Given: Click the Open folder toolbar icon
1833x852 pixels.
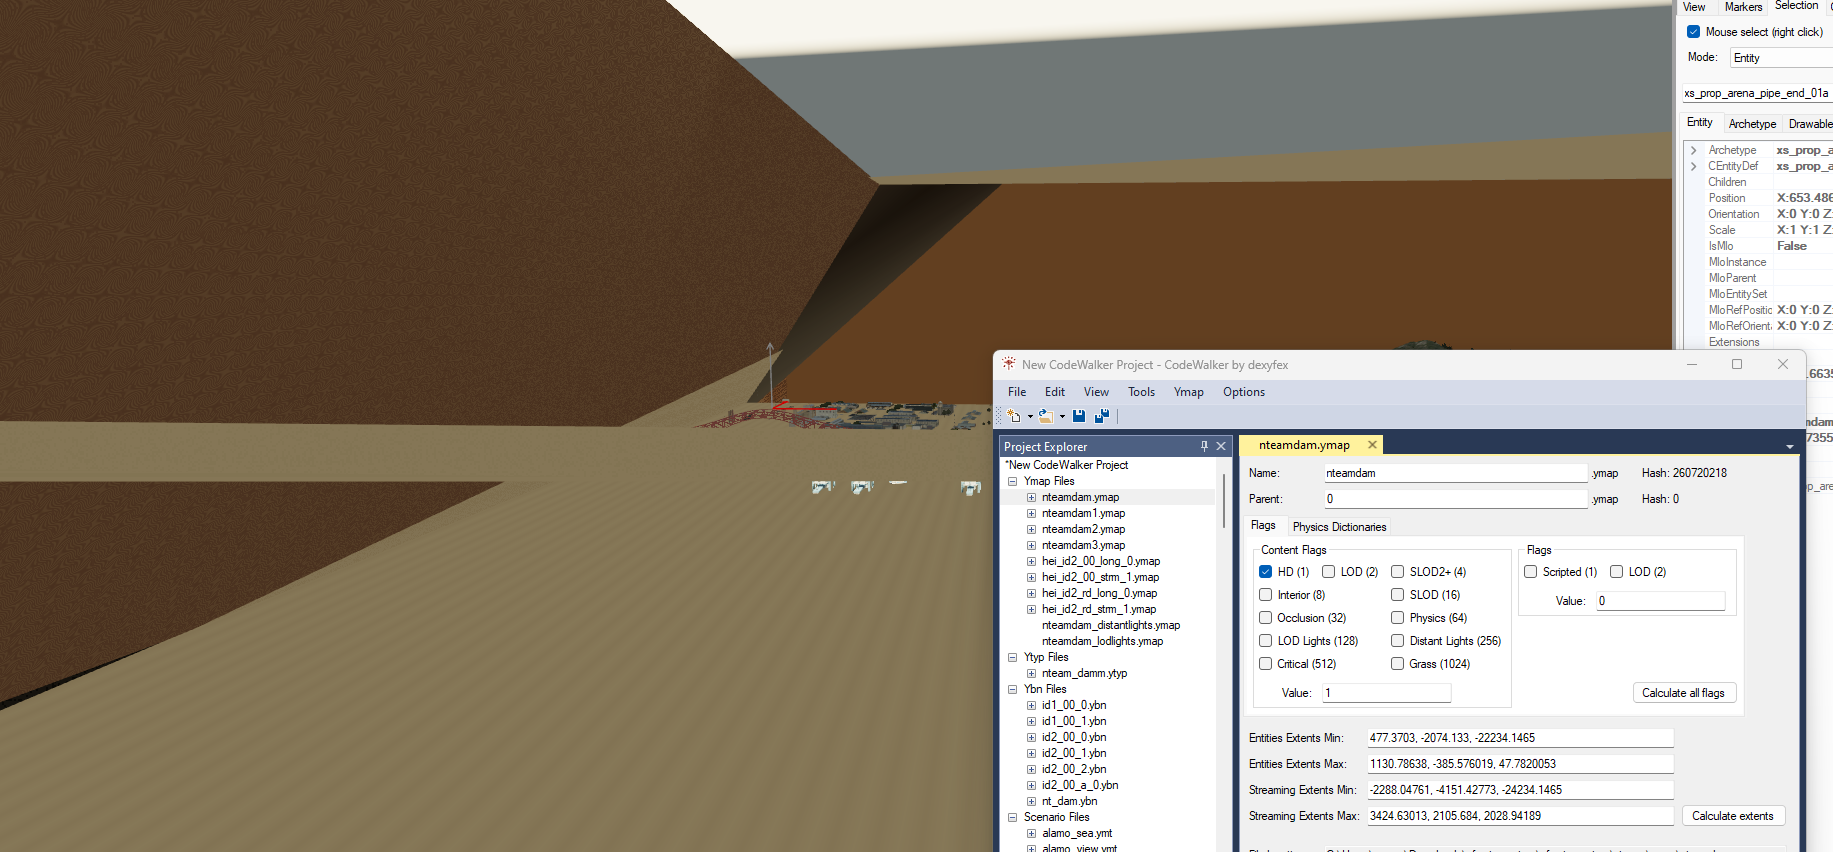Looking at the screenshot, I should pyautogui.click(x=1046, y=416).
